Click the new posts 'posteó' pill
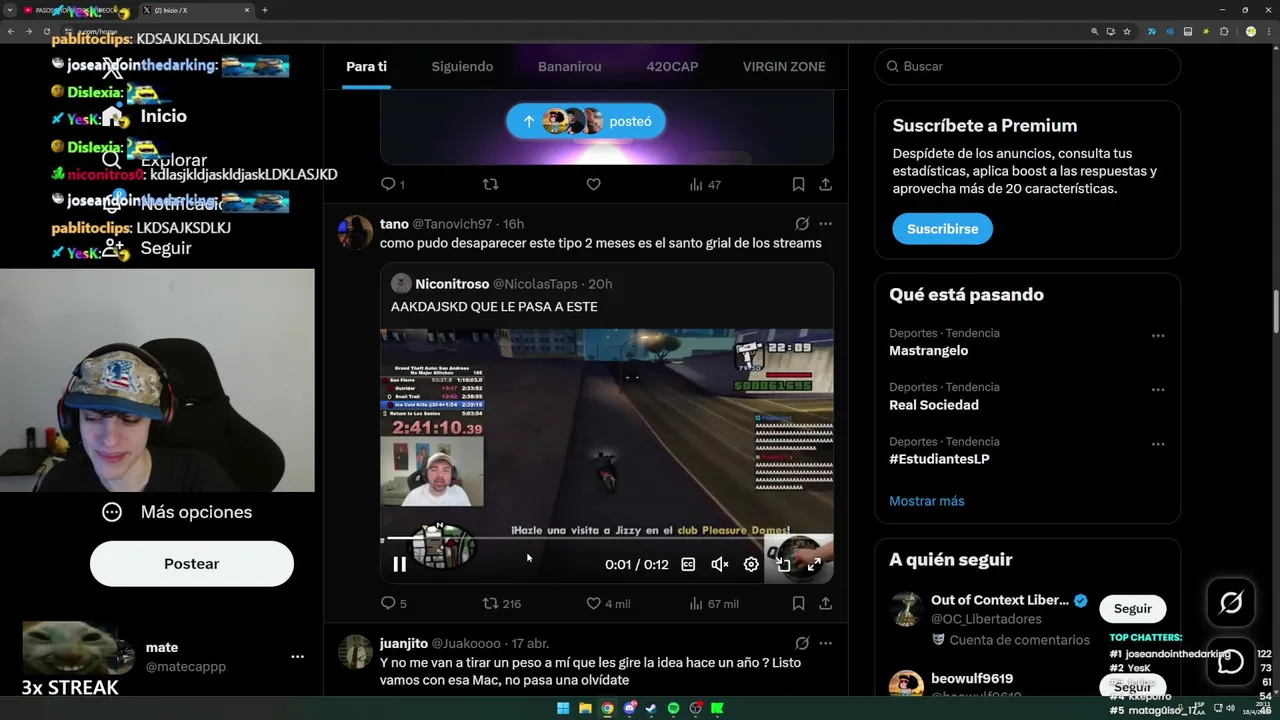Screen dimensions: 1280x720 point(585,121)
